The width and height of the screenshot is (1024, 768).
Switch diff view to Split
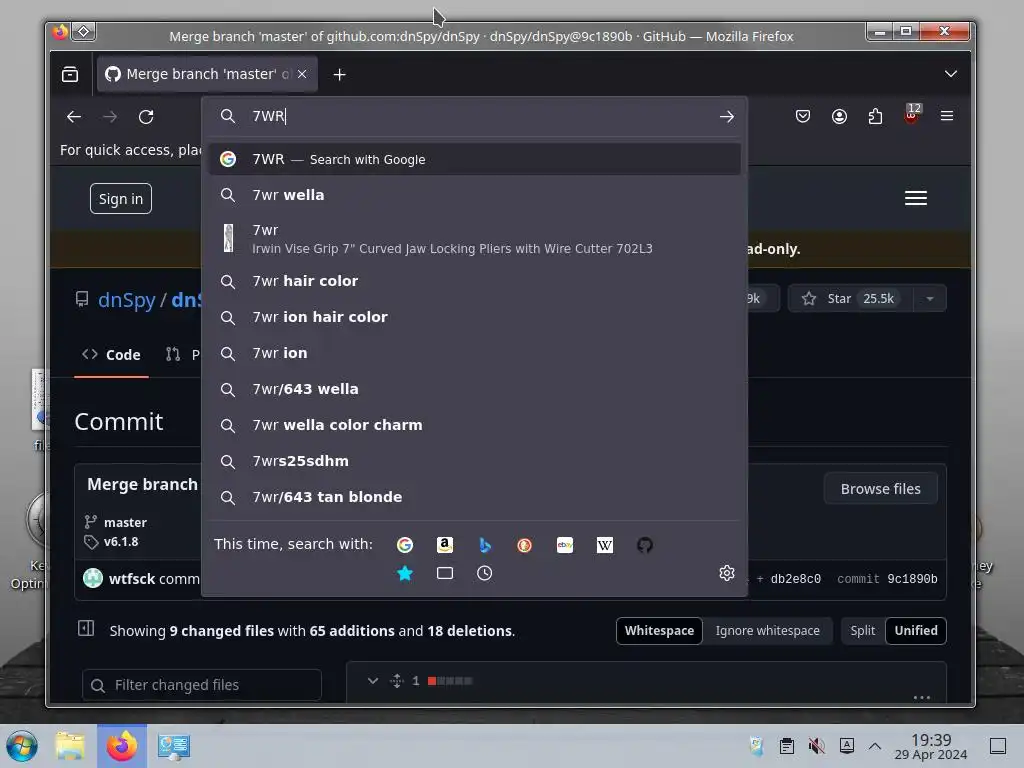(x=862, y=631)
